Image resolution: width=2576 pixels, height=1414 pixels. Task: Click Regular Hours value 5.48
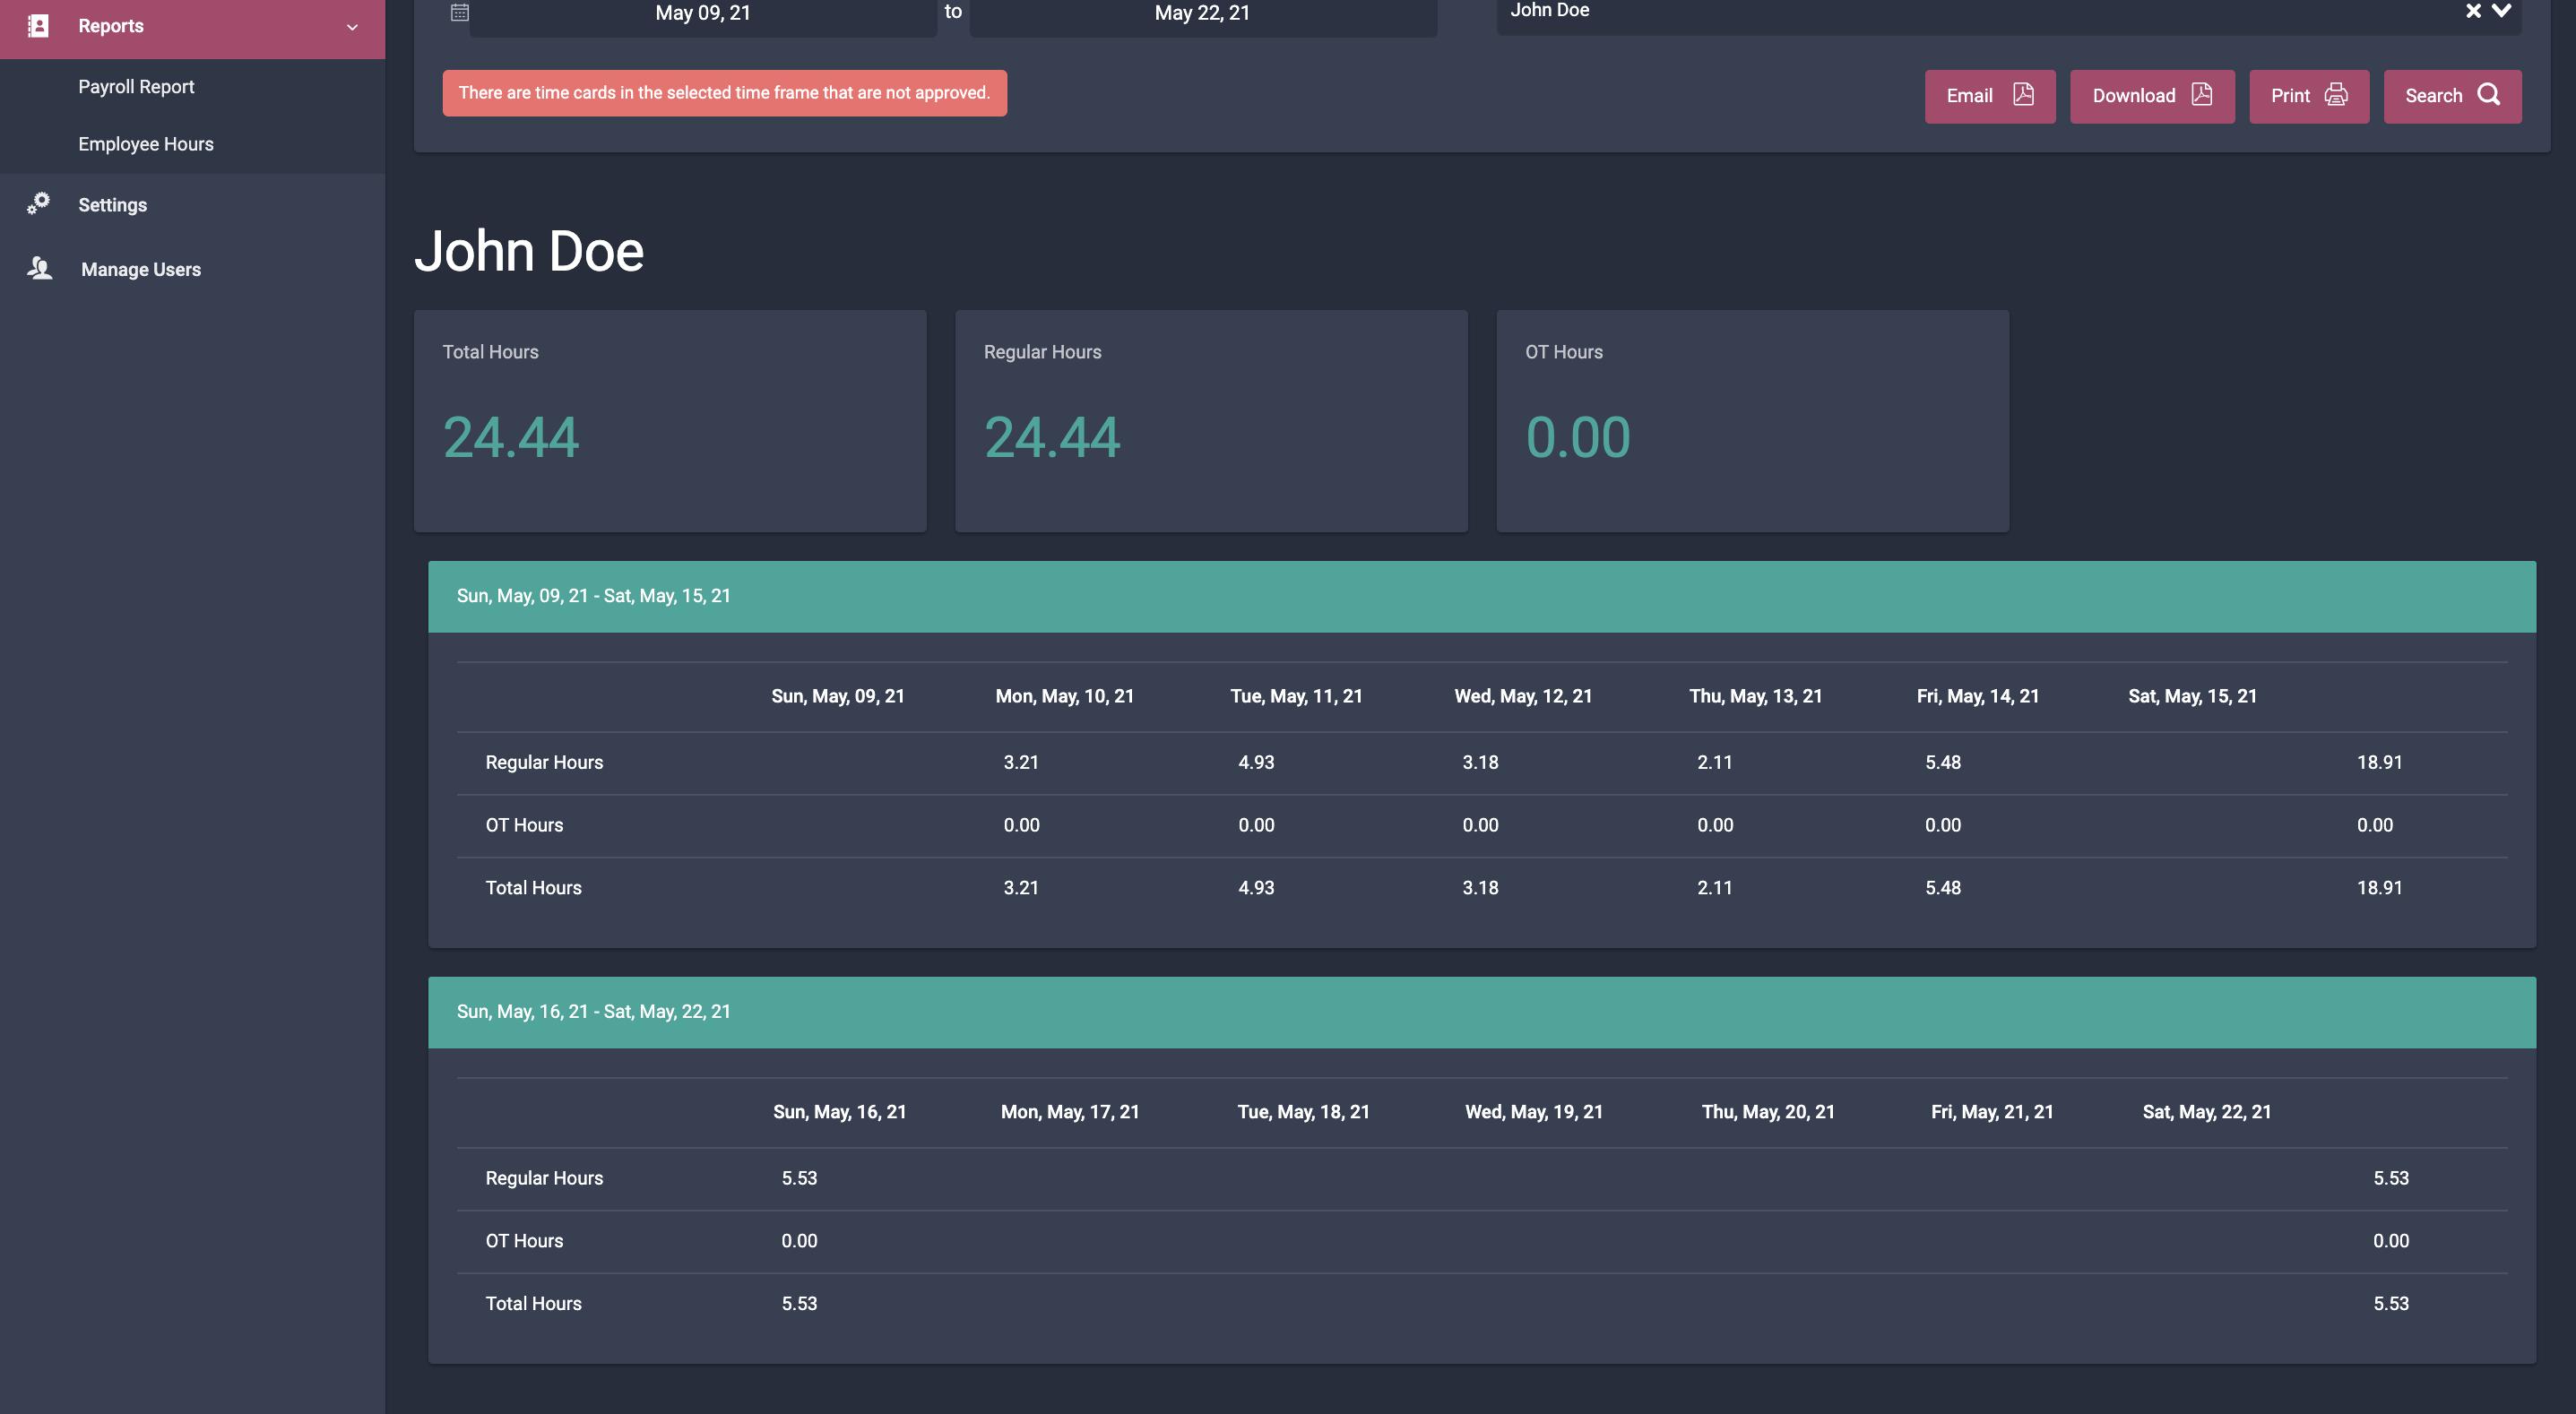(x=1943, y=762)
